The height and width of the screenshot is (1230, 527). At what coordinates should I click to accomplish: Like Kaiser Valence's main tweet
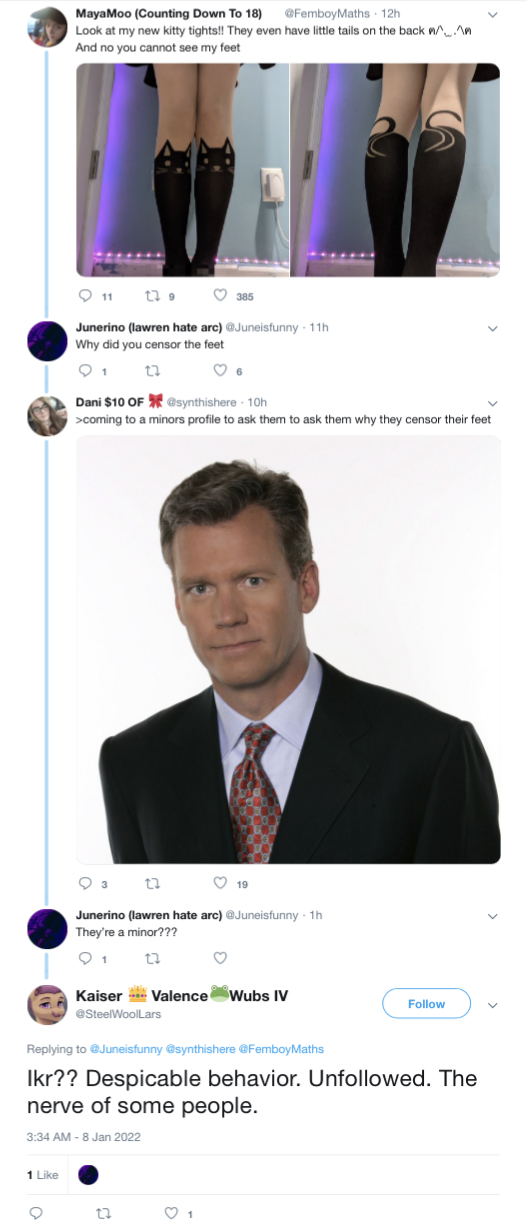pyautogui.click(x=169, y=1213)
